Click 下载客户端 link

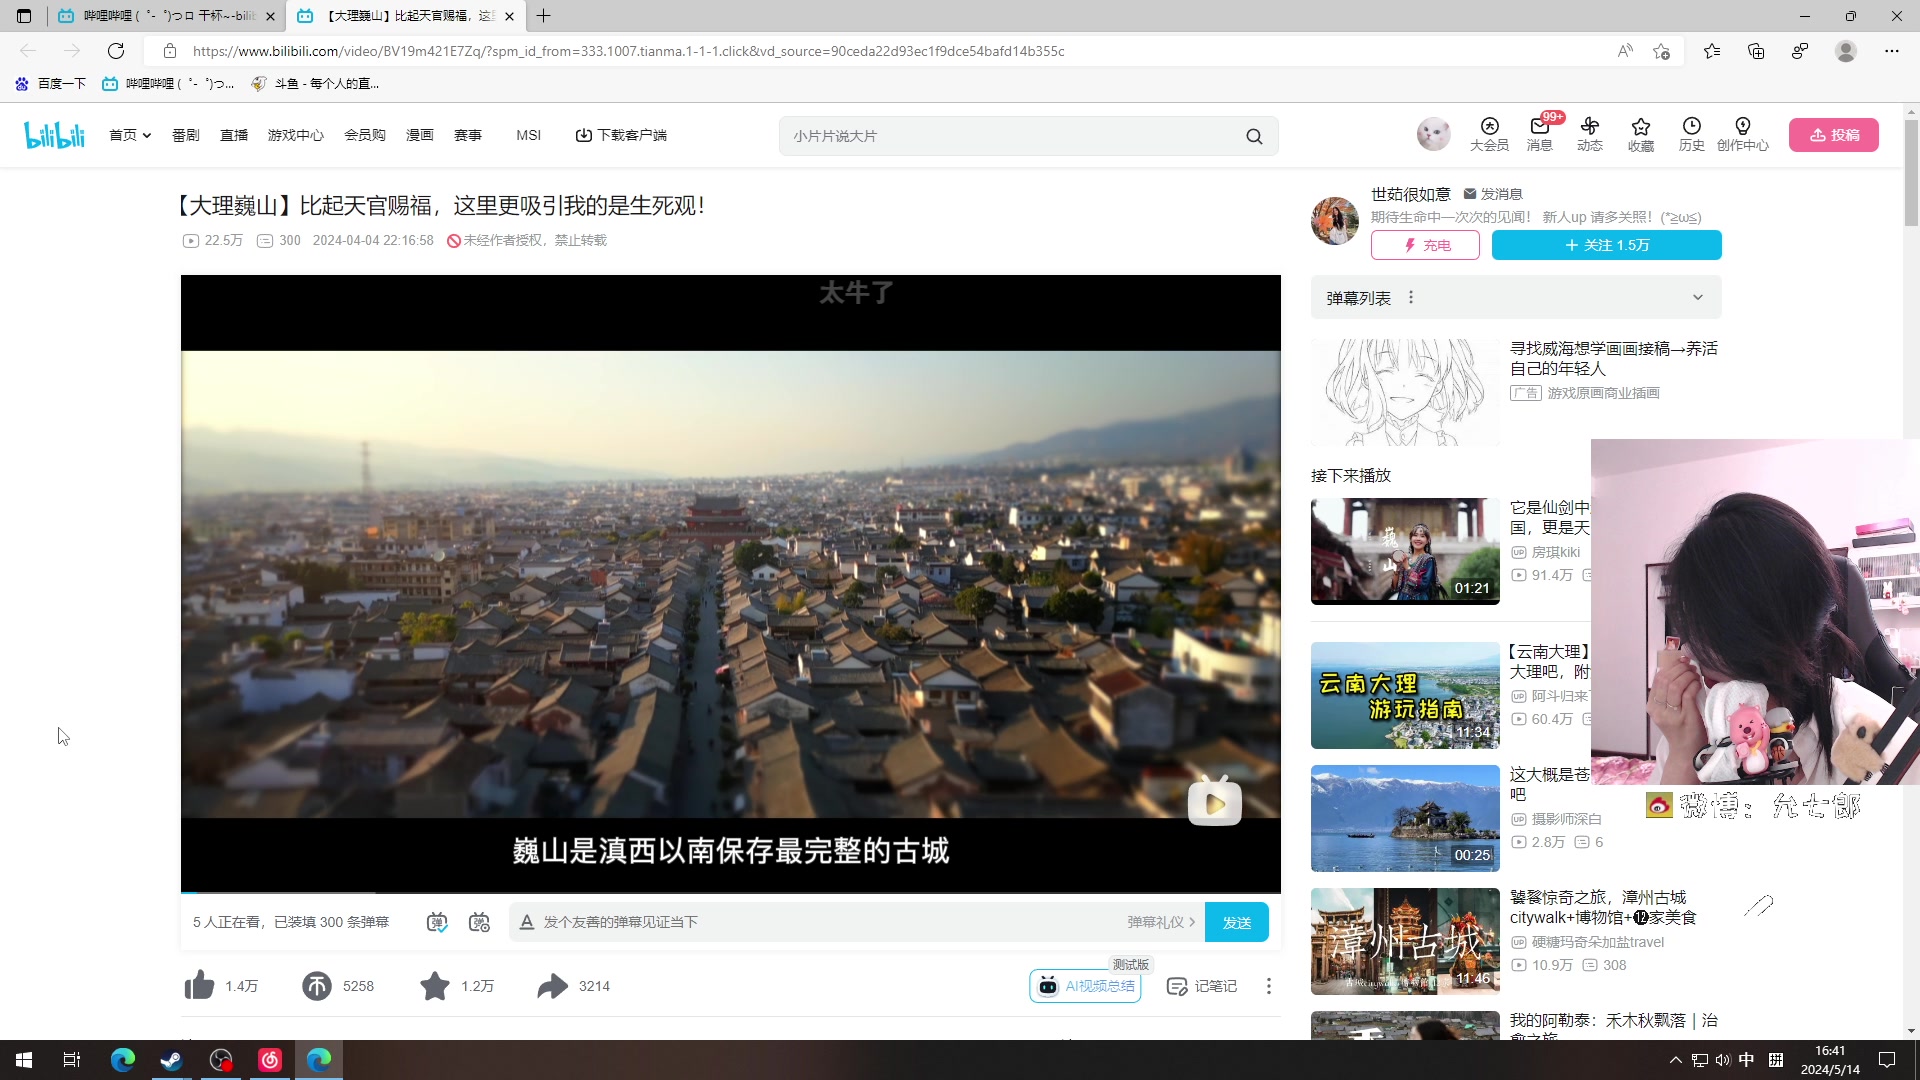click(621, 135)
